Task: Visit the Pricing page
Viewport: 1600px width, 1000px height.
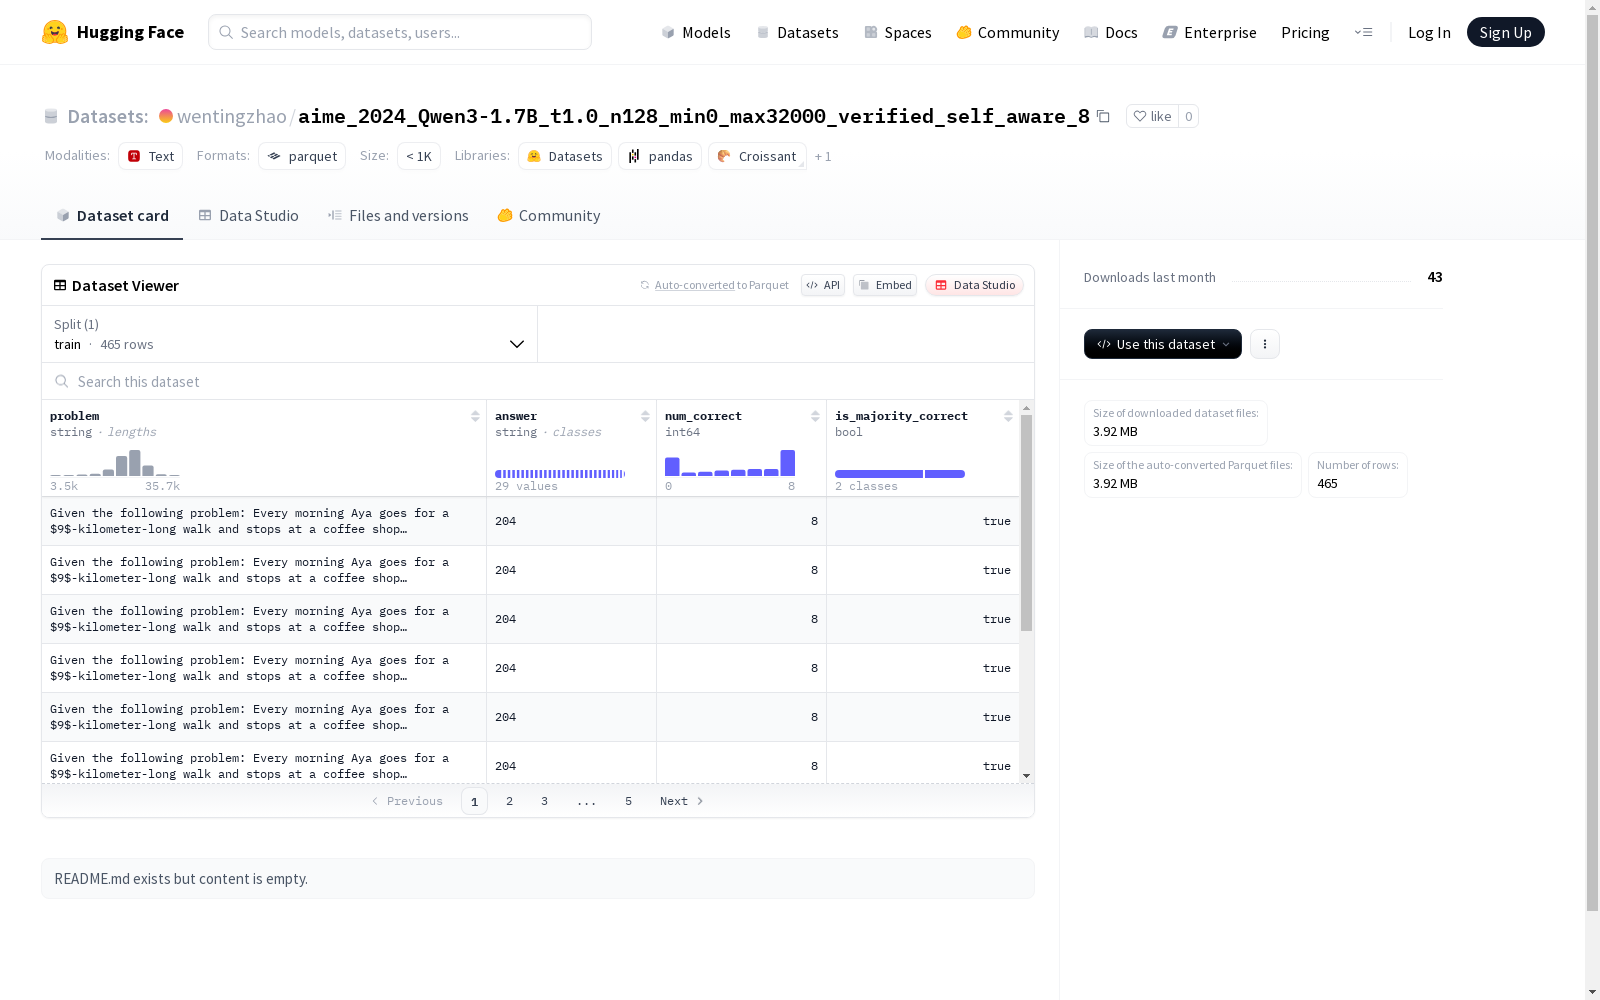Action: [1305, 32]
